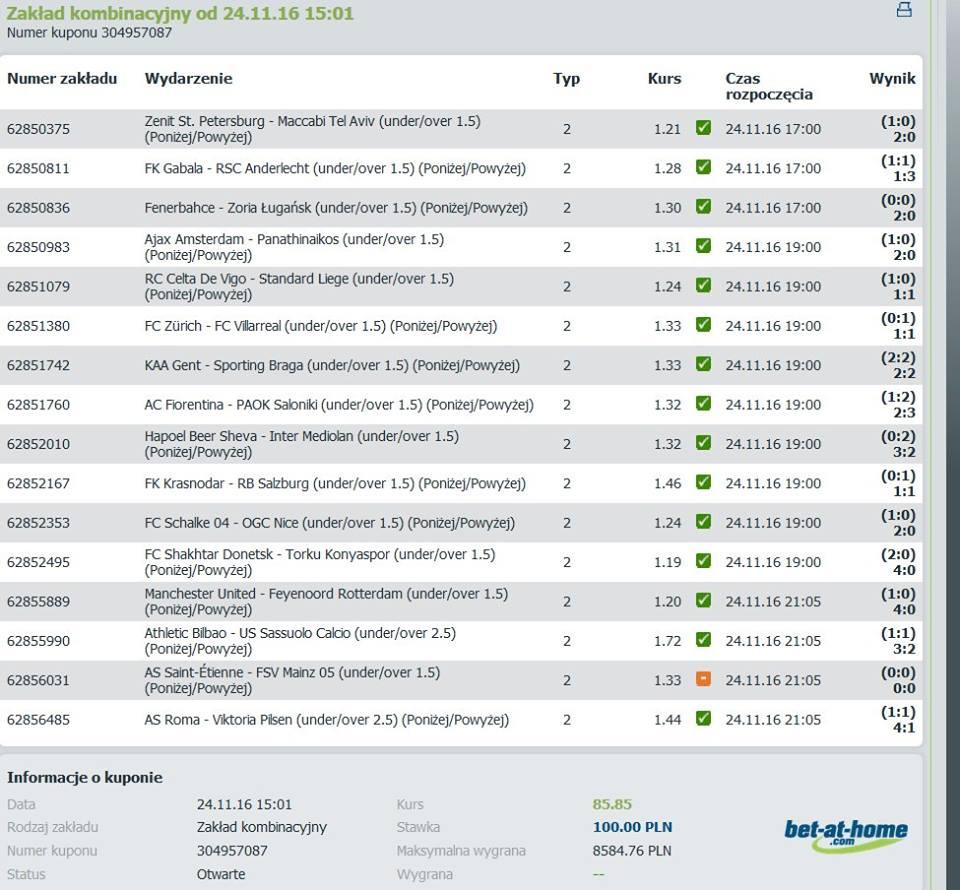Select bet number 62850836

[39, 208]
